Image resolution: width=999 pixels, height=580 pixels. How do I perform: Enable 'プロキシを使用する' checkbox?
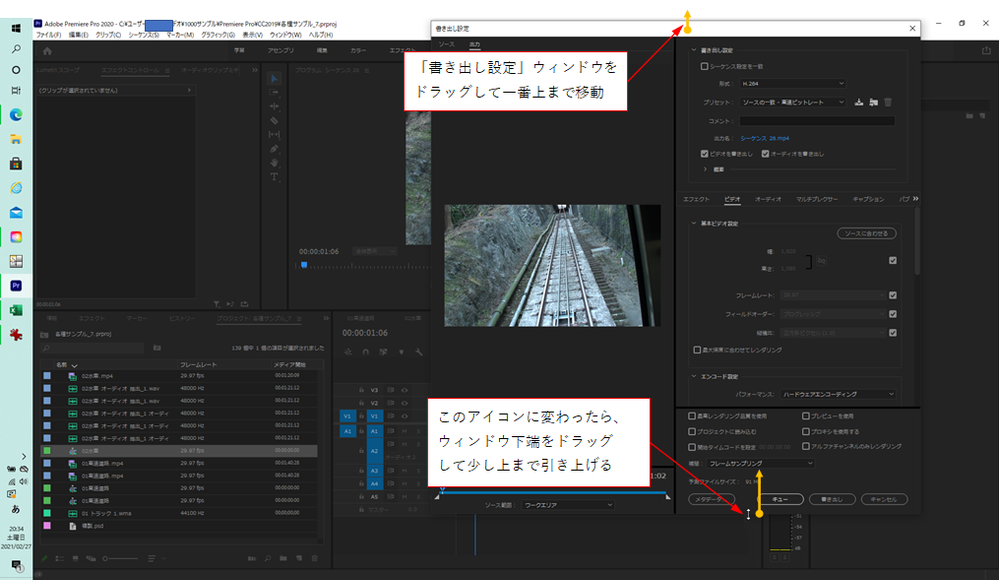click(806, 431)
